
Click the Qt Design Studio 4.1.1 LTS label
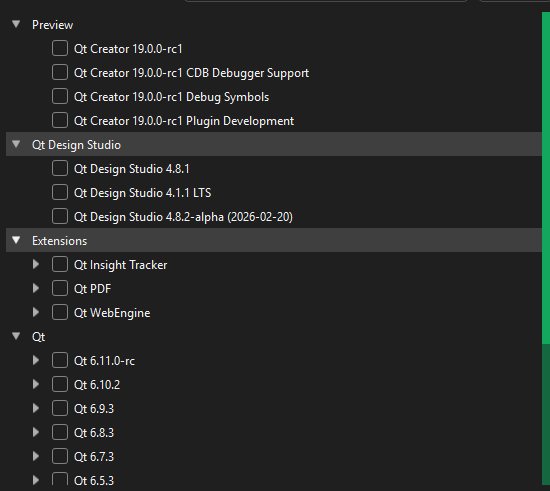[142, 193]
